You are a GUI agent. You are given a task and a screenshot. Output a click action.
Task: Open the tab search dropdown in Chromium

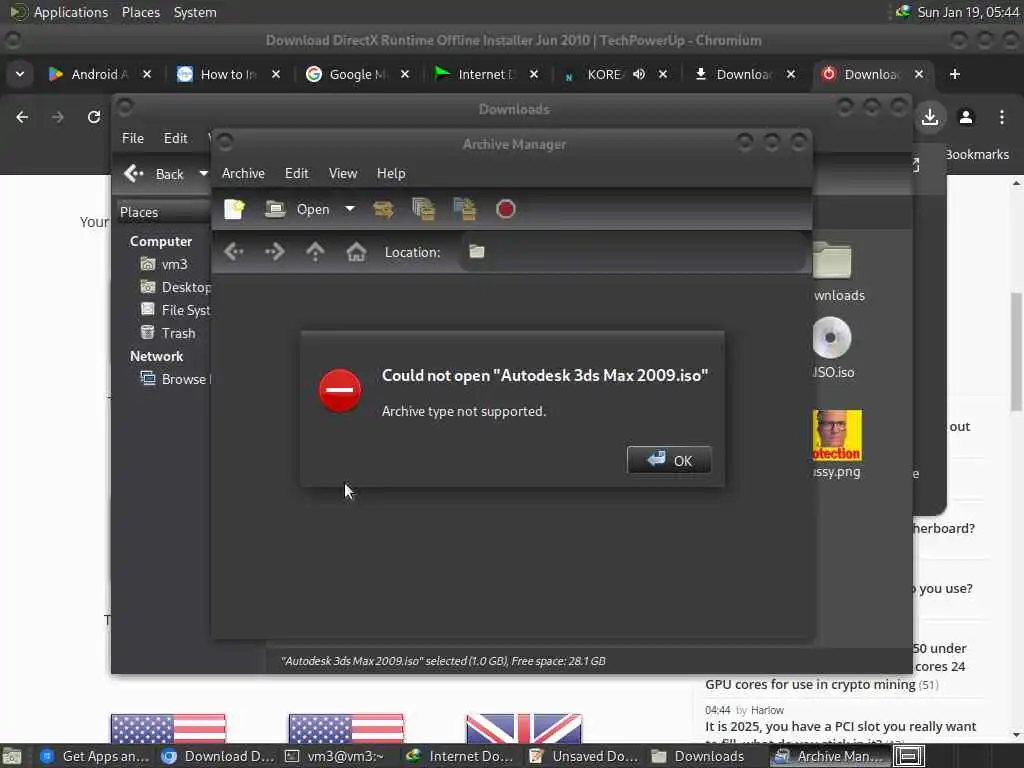[x=20, y=74]
